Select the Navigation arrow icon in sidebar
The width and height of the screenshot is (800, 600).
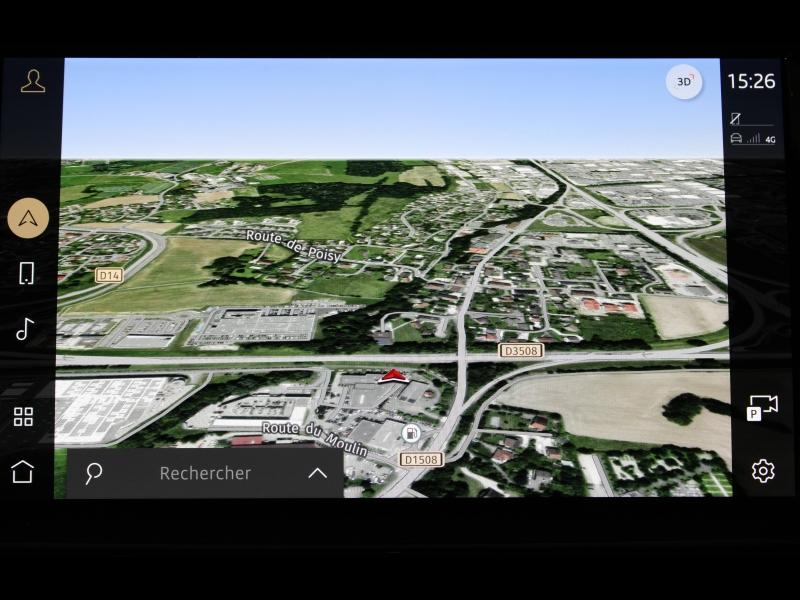coord(28,217)
